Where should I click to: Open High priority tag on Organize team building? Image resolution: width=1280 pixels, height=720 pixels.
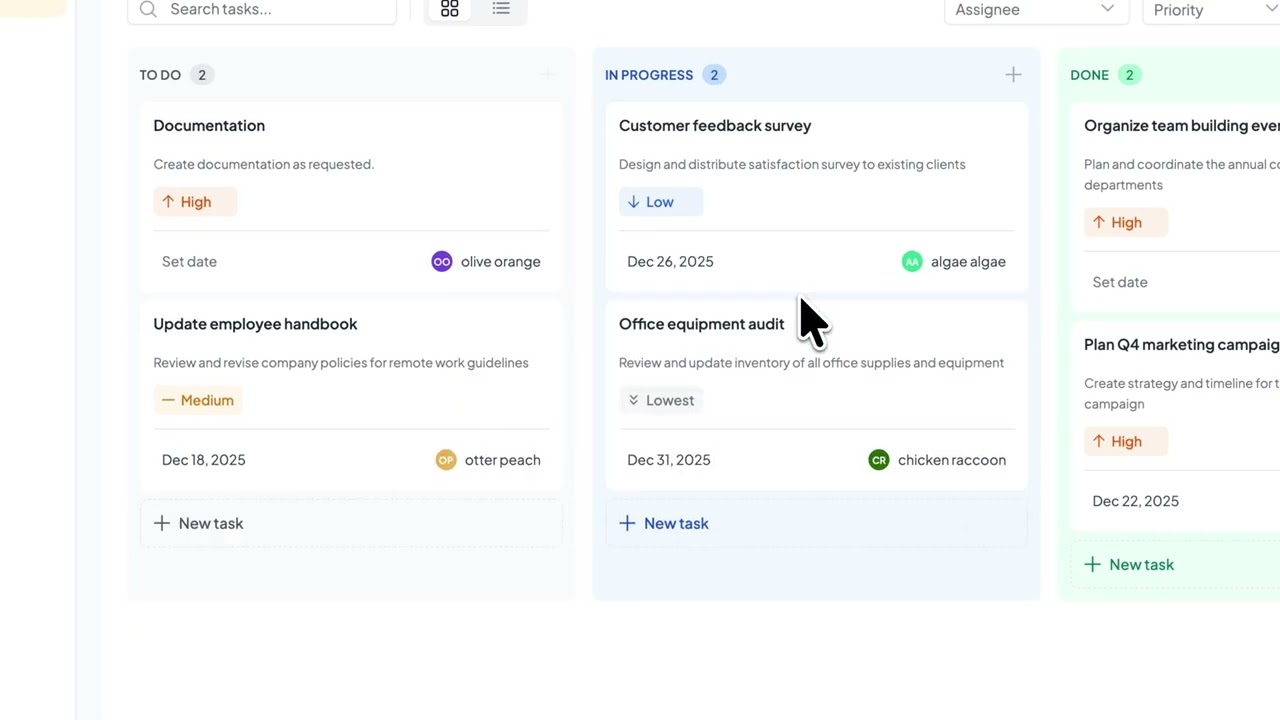[1126, 223]
